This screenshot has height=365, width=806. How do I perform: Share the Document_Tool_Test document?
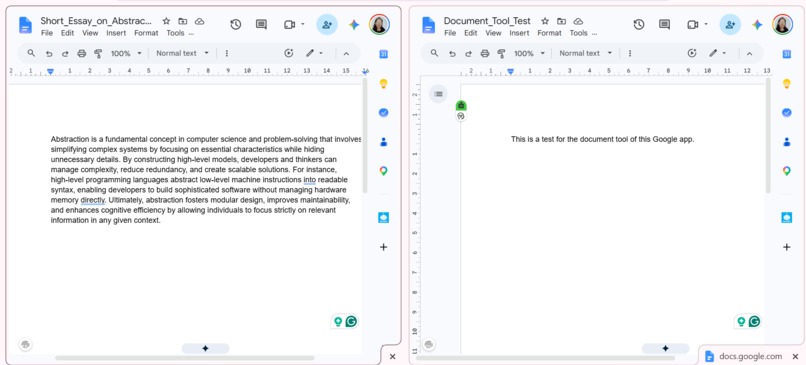coord(730,24)
